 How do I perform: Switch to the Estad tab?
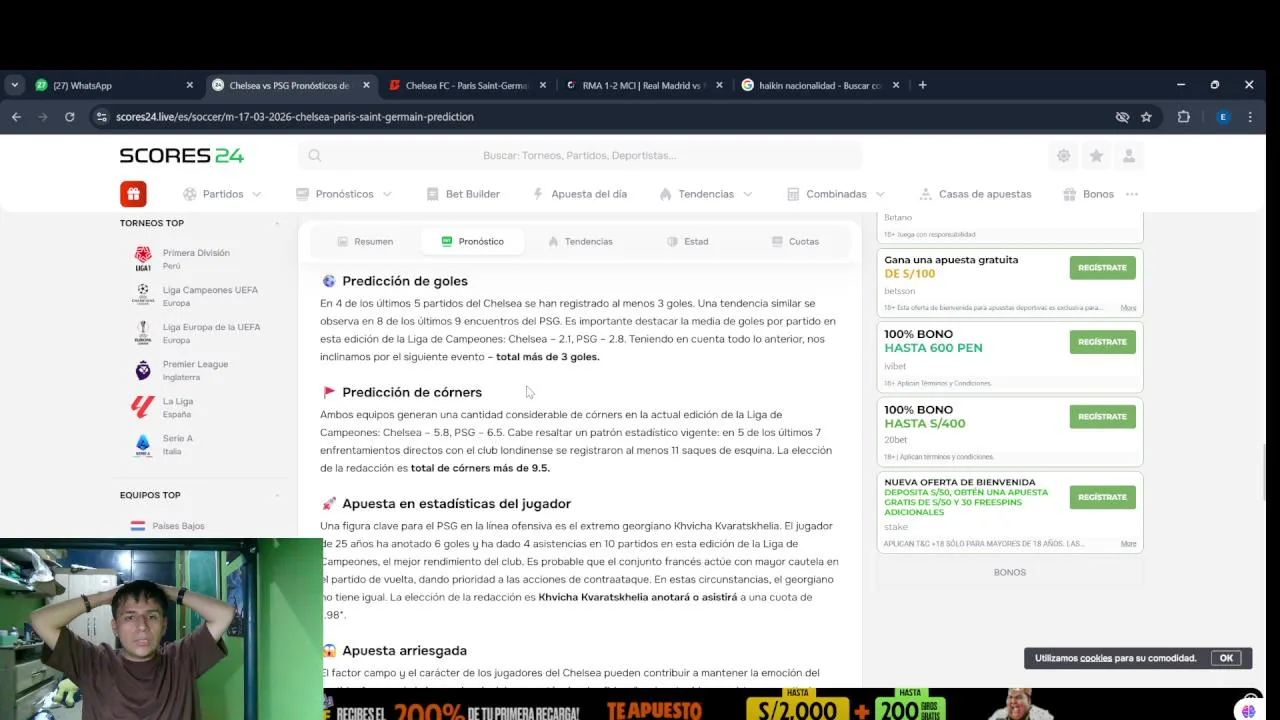pos(688,241)
